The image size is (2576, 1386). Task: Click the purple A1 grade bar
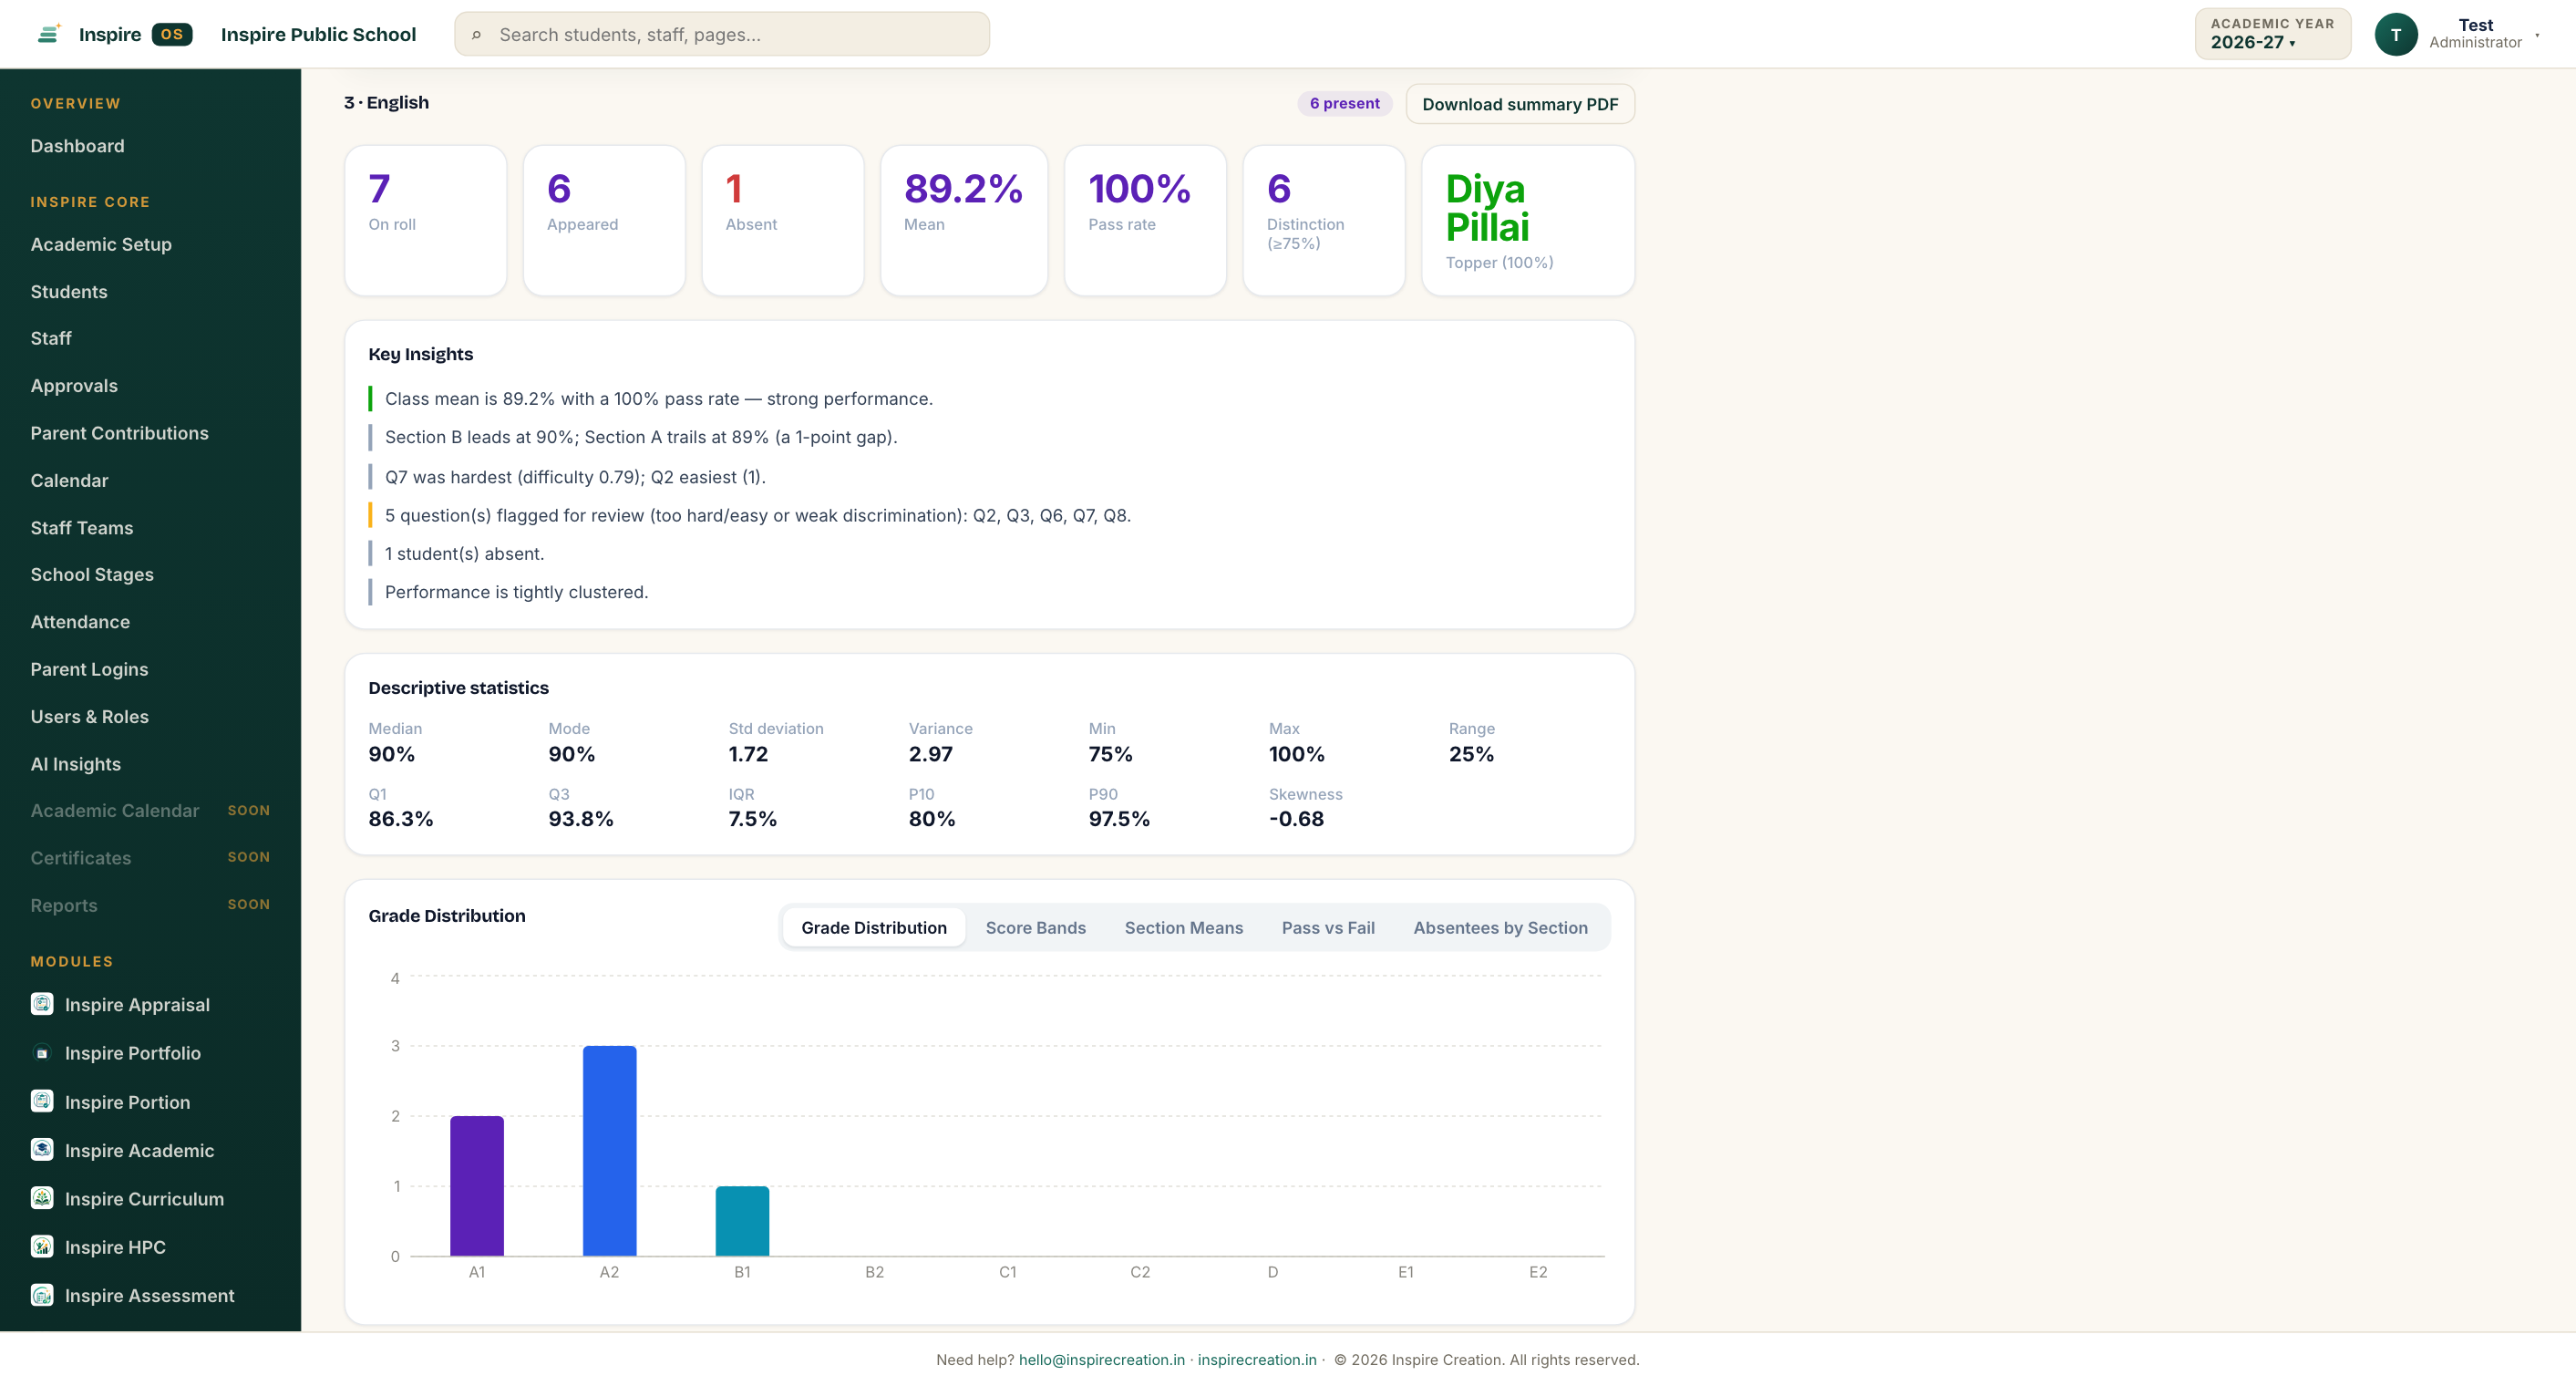(x=477, y=1186)
